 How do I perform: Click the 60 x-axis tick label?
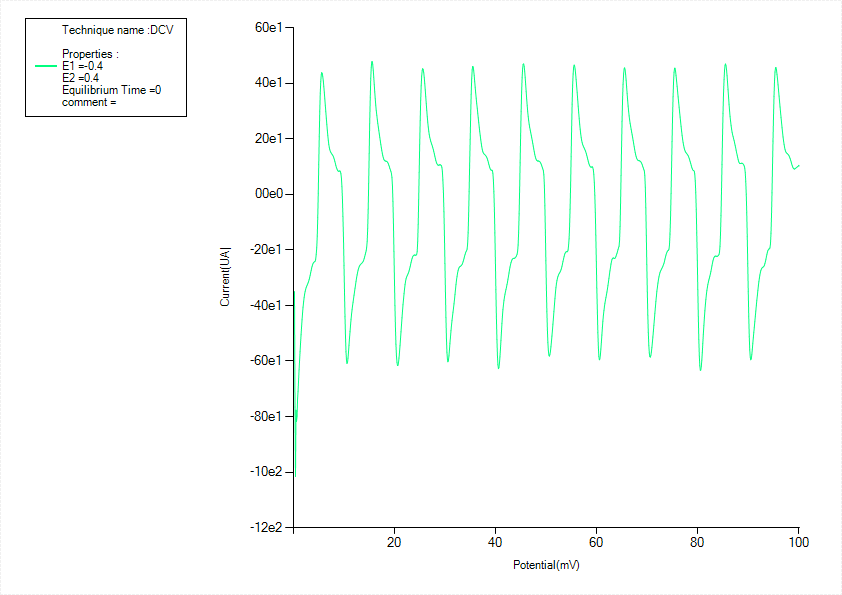pos(596,542)
